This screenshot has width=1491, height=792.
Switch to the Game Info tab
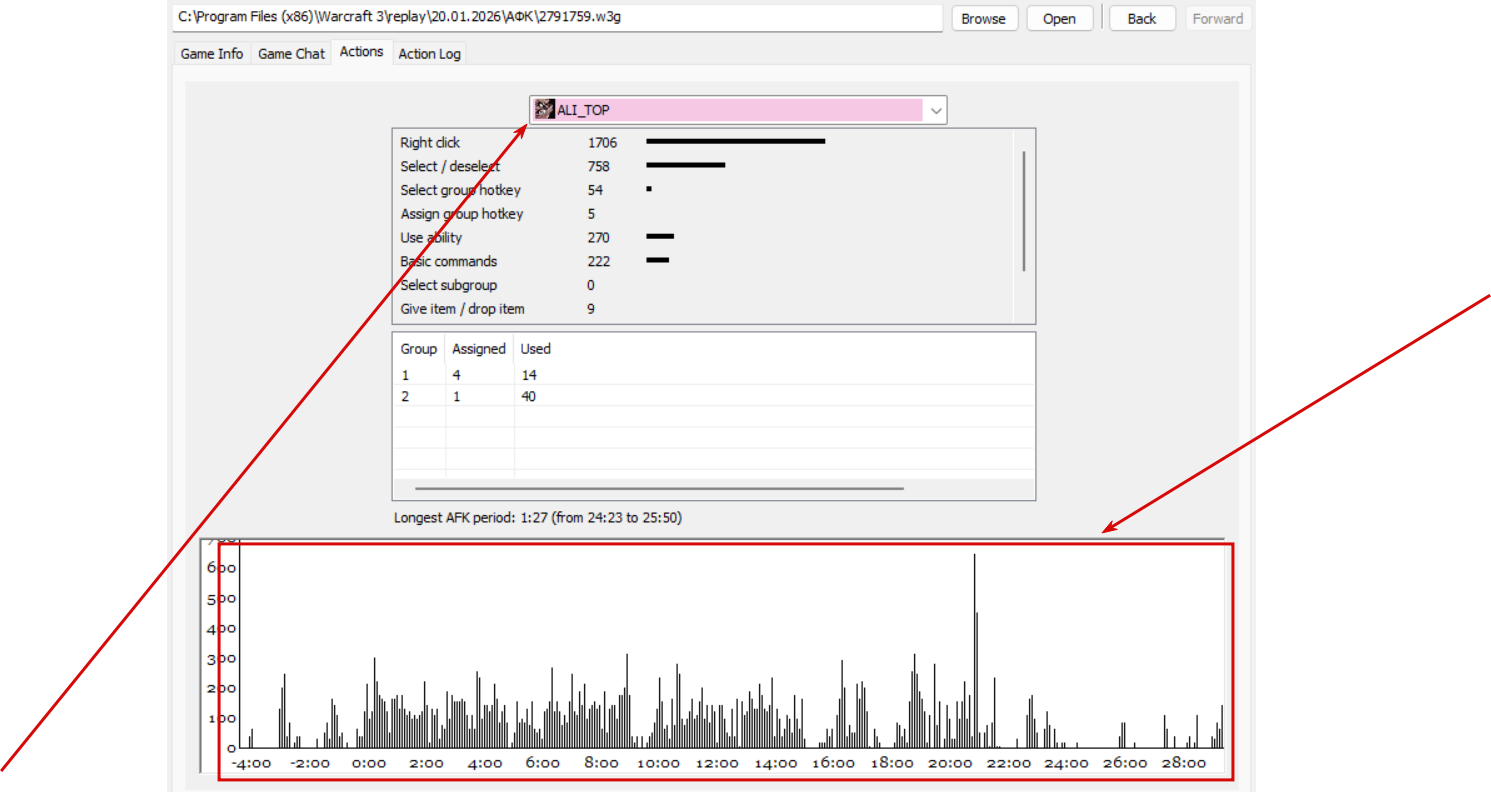[x=212, y=54]
